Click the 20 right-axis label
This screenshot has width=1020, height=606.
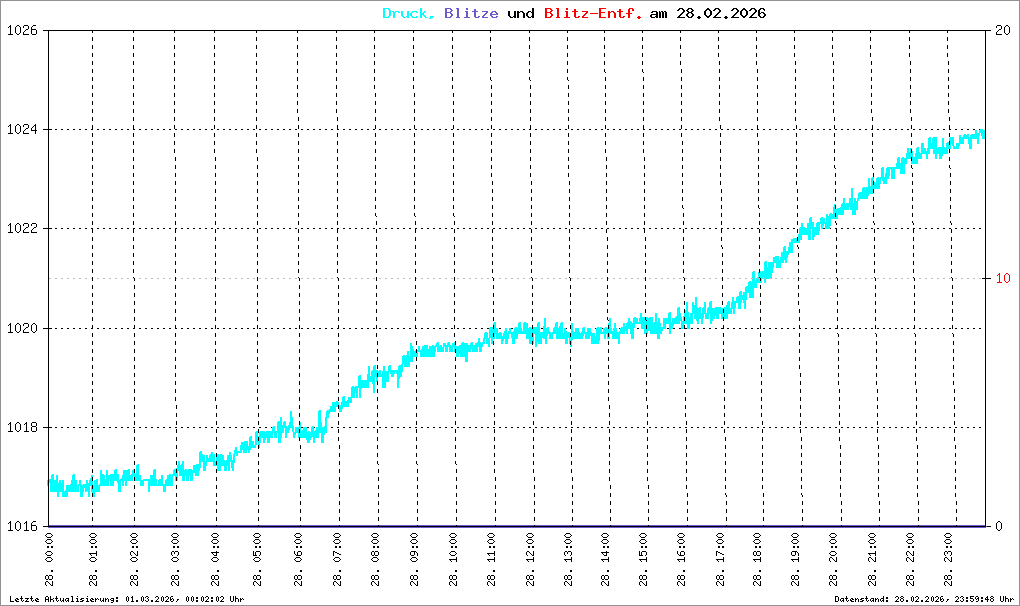tap(1003, 30)
